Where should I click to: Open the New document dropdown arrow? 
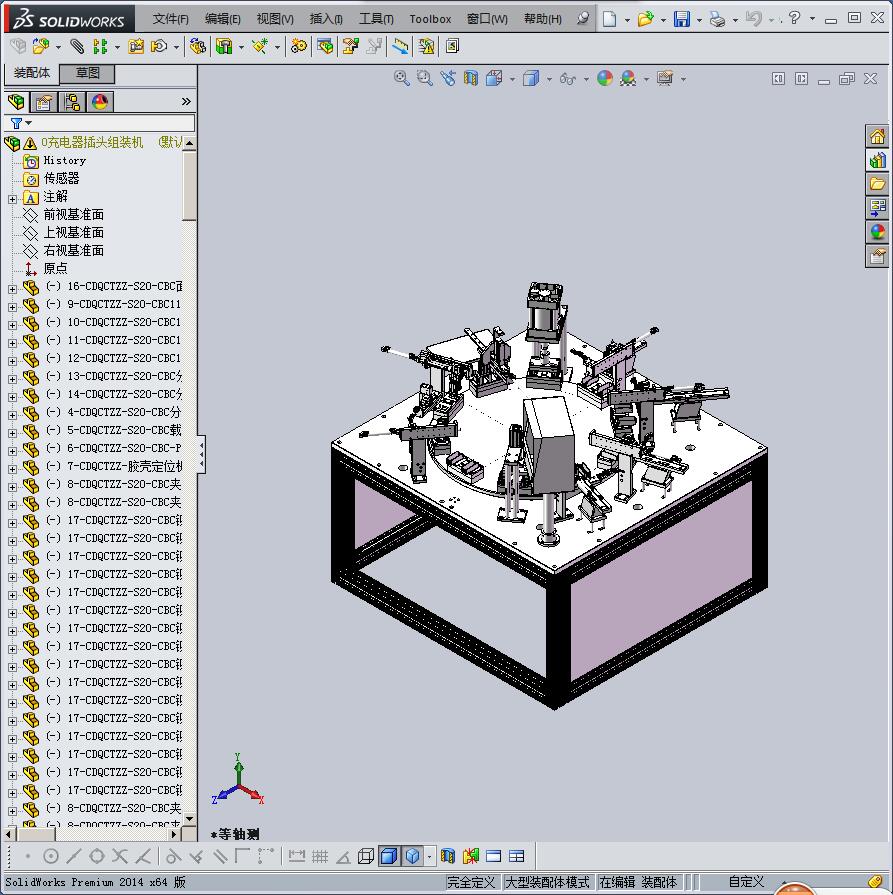[x=627, y=20]
